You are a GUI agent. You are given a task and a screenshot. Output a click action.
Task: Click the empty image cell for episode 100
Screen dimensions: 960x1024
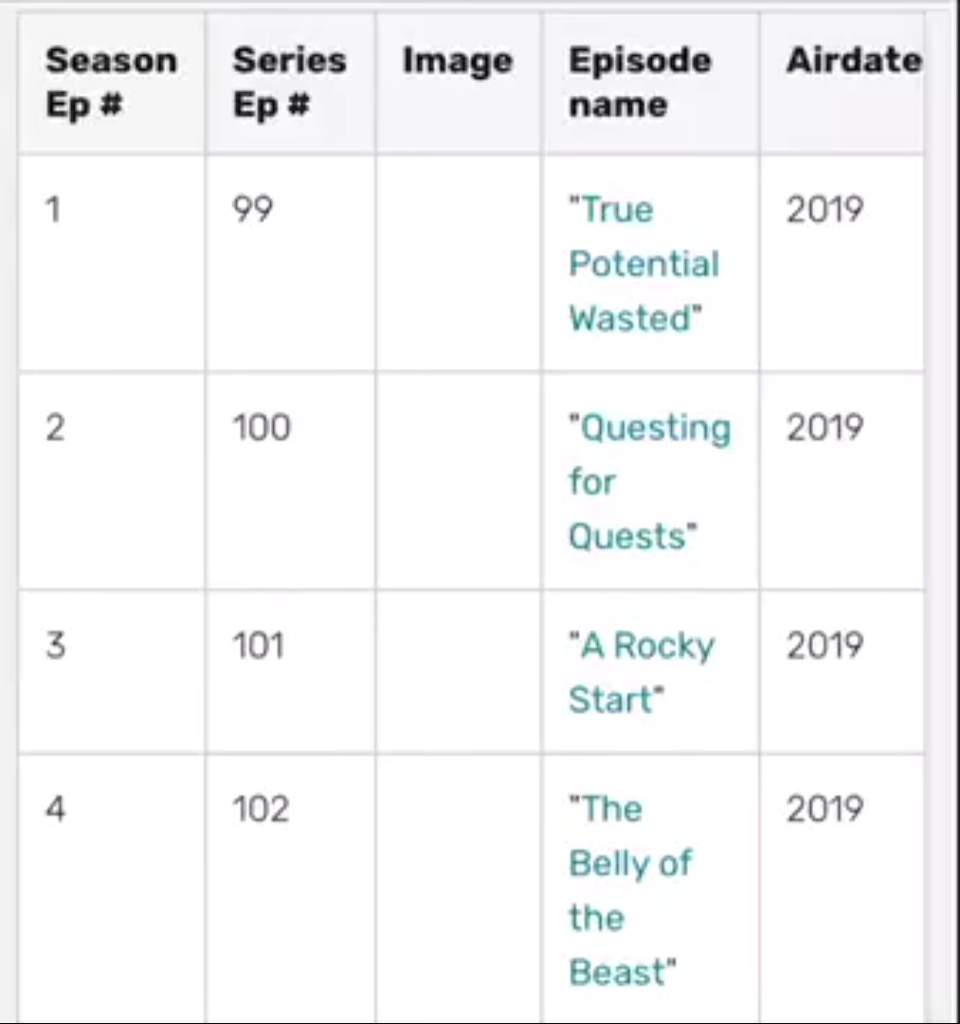click(458, 481)
